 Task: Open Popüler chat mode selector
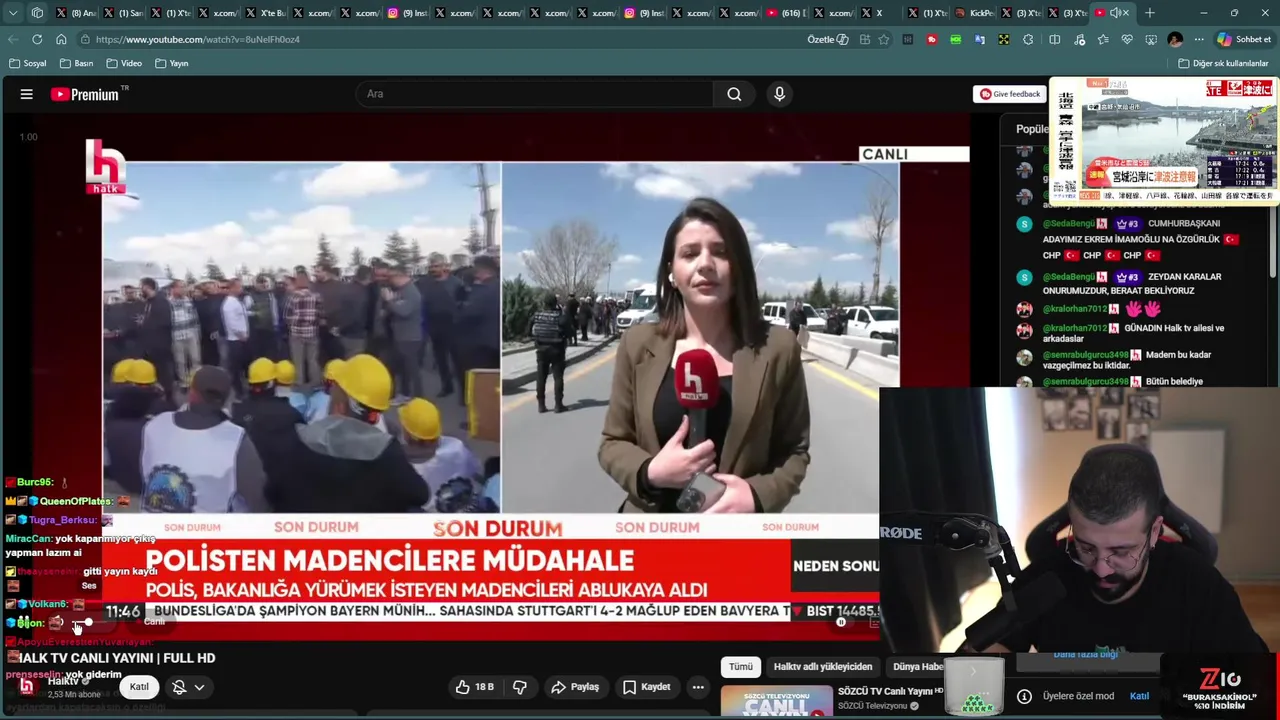coord(1031,128)
